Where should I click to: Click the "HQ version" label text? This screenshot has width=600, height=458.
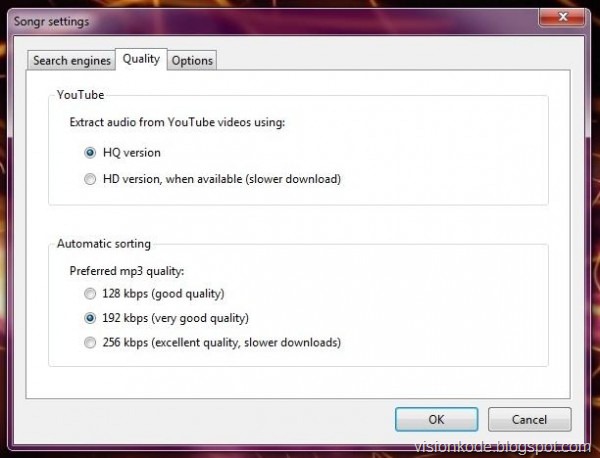[x=132, y=153]
